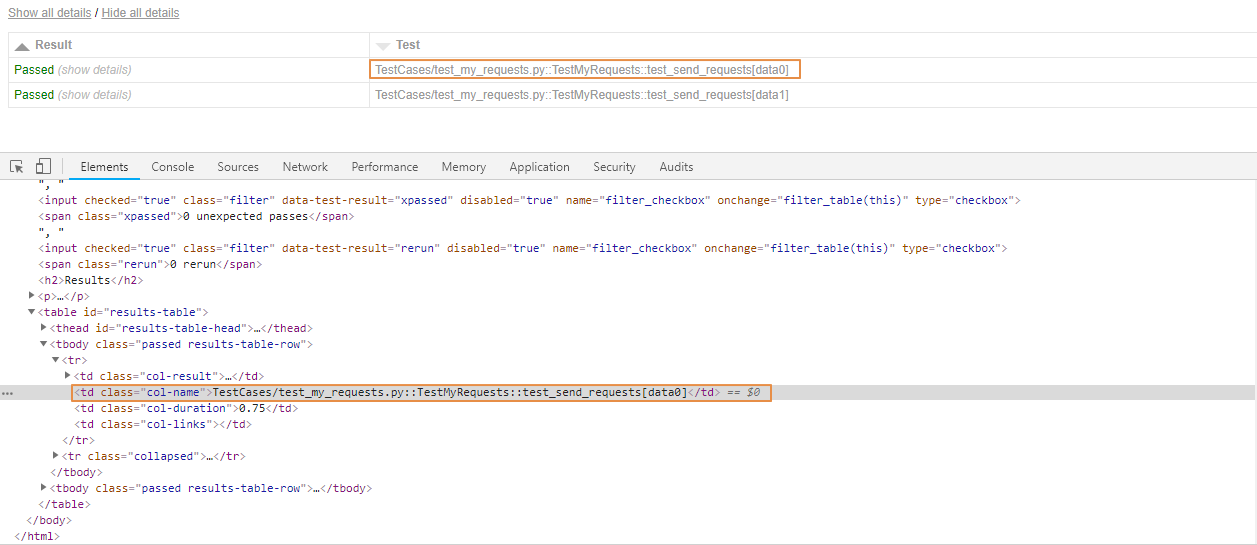Click the Show all details link
1257x545 pixels.
49,13
